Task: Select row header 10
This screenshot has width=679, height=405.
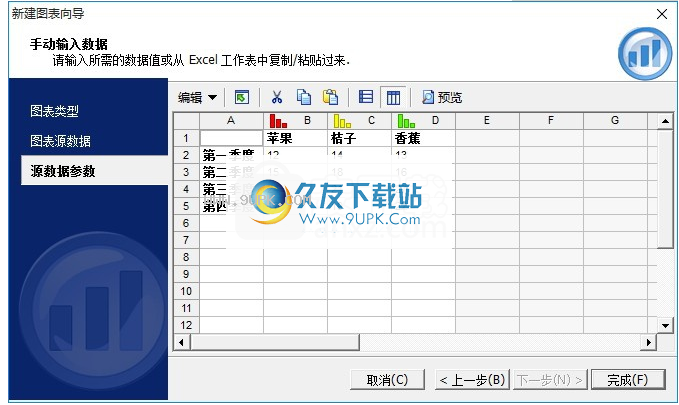Action: [186, 291]
